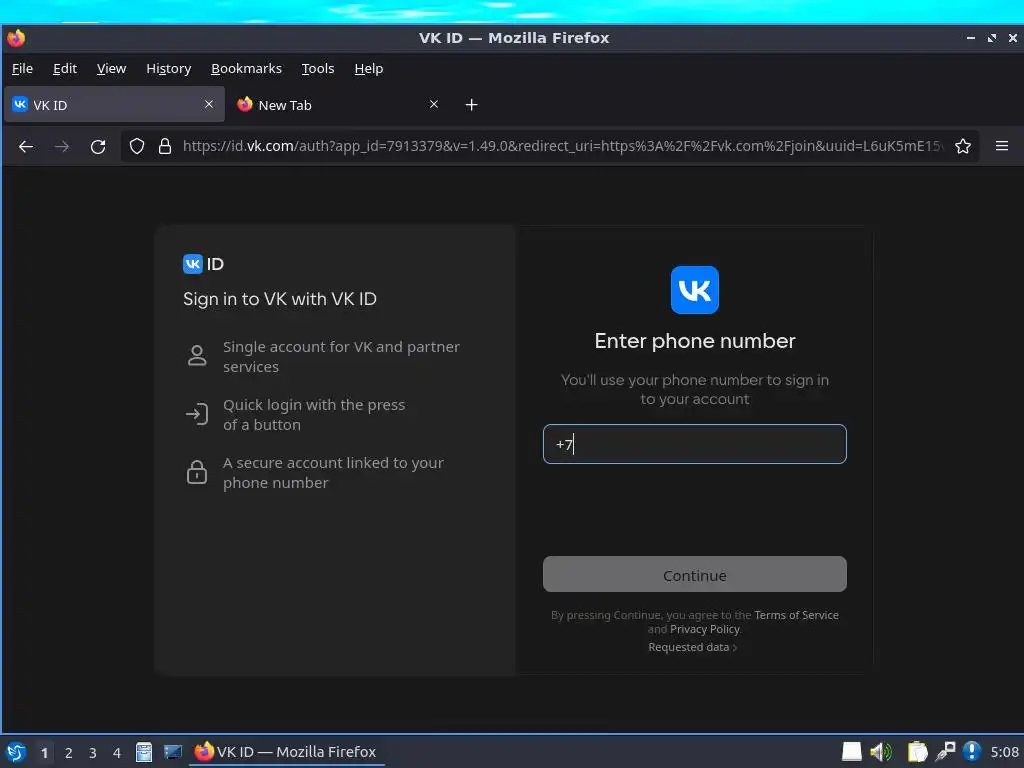
Task: Click the 'Sign in to VK with VK ID' text
Action: [x=280, y=299]
